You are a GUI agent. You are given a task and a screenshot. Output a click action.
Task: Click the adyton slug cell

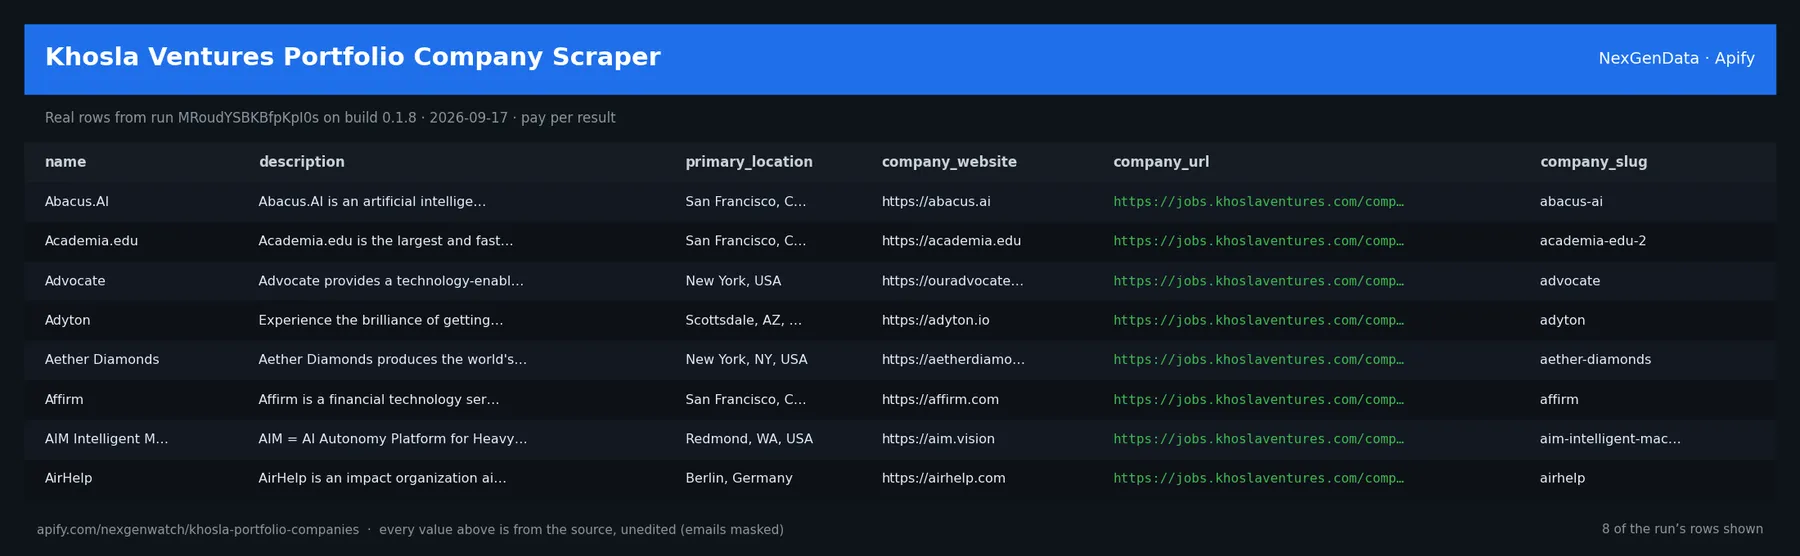click(1562, 320)
